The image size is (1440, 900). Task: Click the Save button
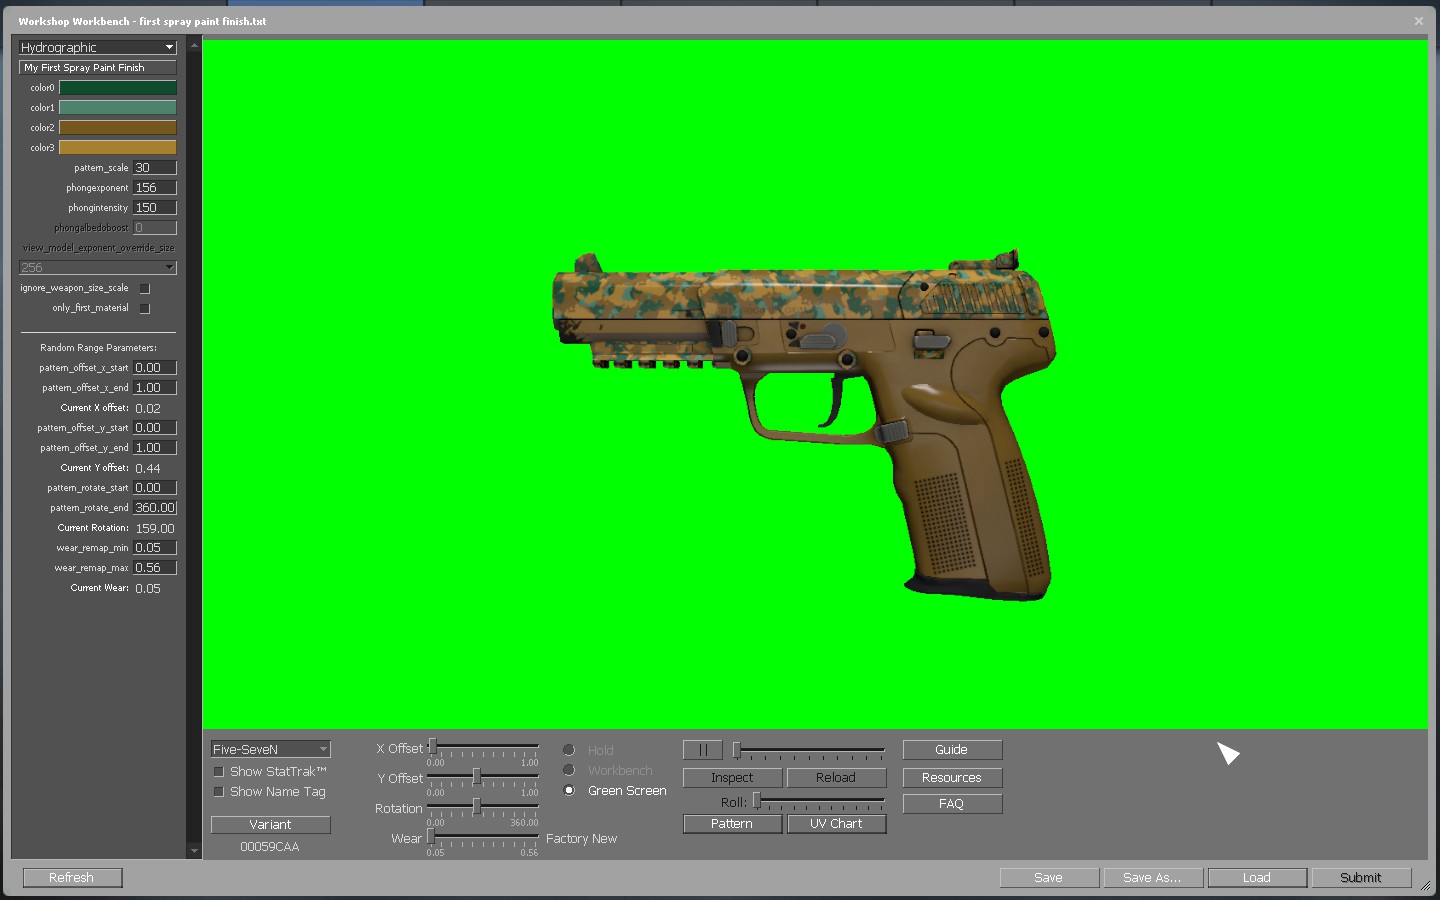coord(1049,878)
